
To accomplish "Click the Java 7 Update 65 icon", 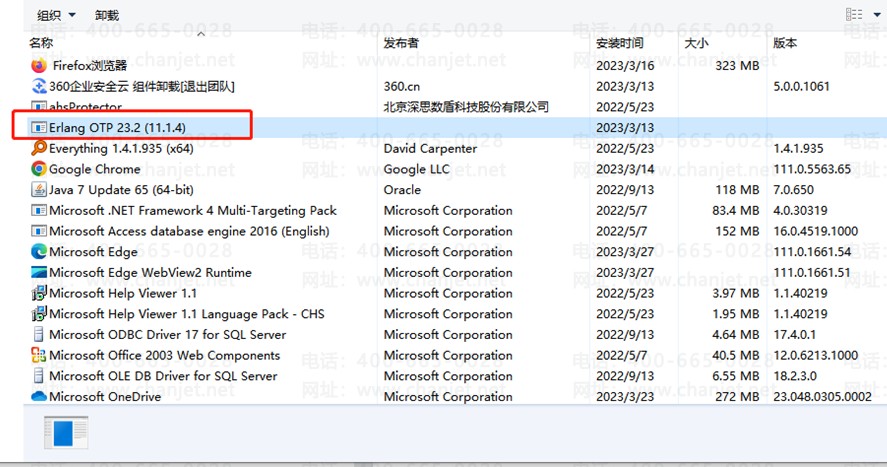I will point(38,189).
